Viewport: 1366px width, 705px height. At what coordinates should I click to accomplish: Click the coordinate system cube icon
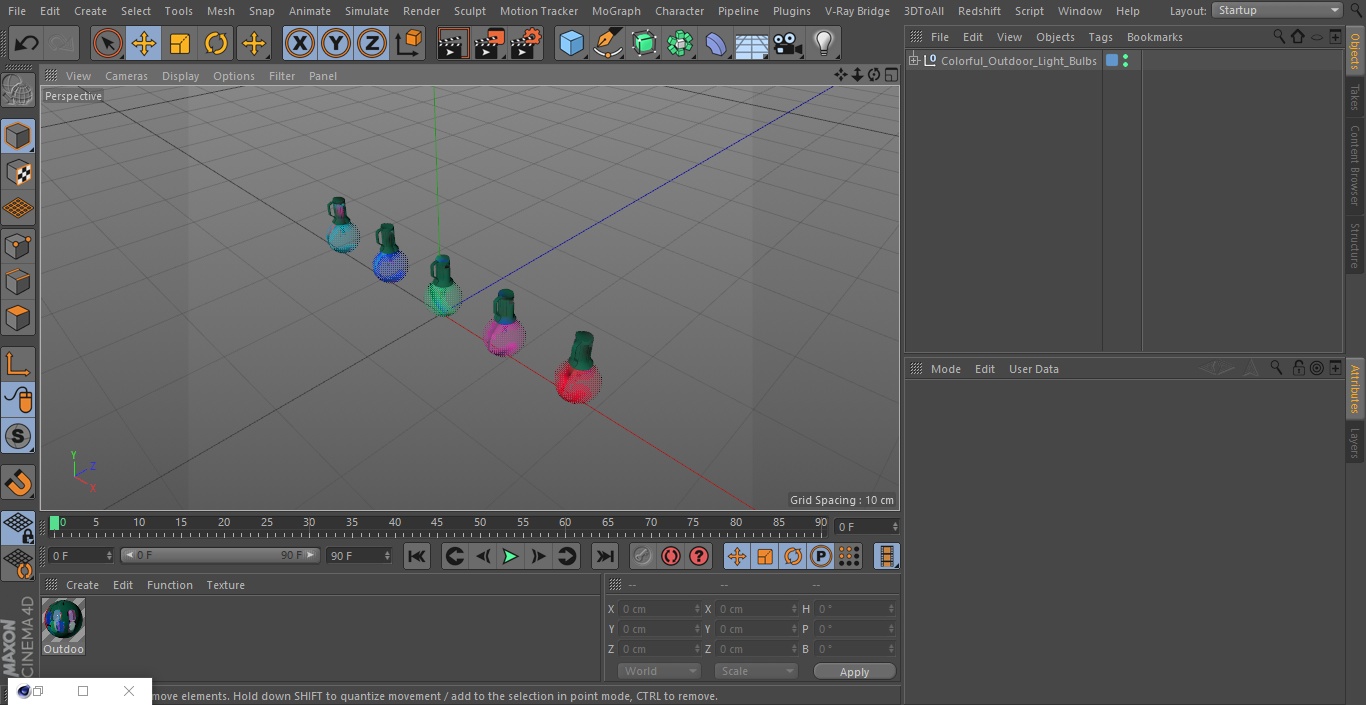[409, 44]
